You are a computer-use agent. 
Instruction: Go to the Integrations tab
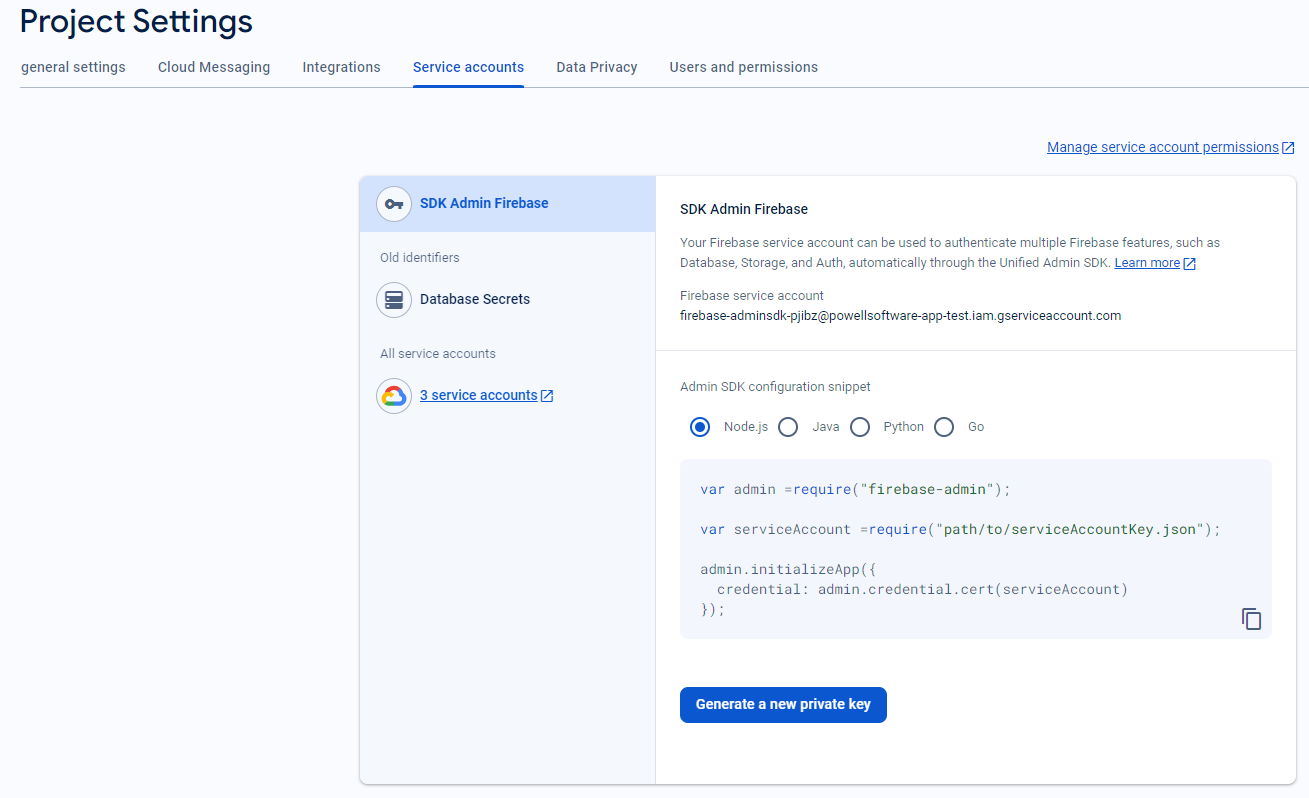342,67
